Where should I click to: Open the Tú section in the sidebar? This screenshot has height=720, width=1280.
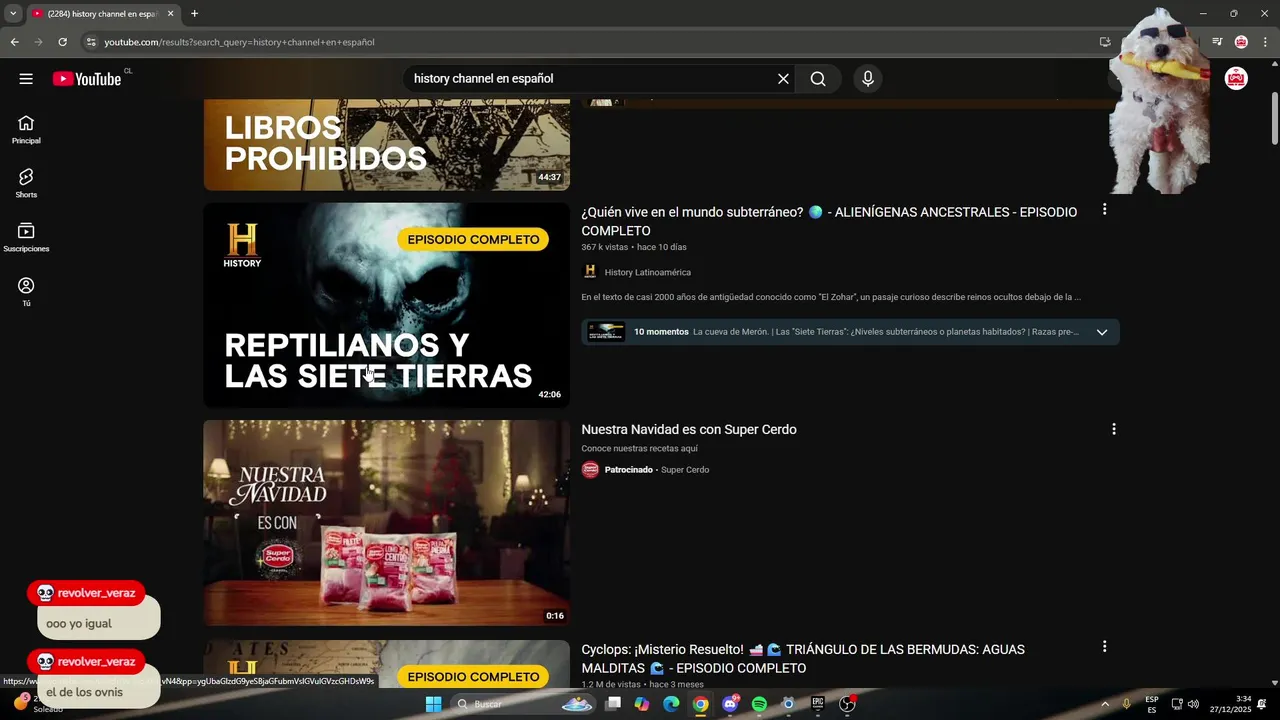pyautogui.click(x=26, y=291)
